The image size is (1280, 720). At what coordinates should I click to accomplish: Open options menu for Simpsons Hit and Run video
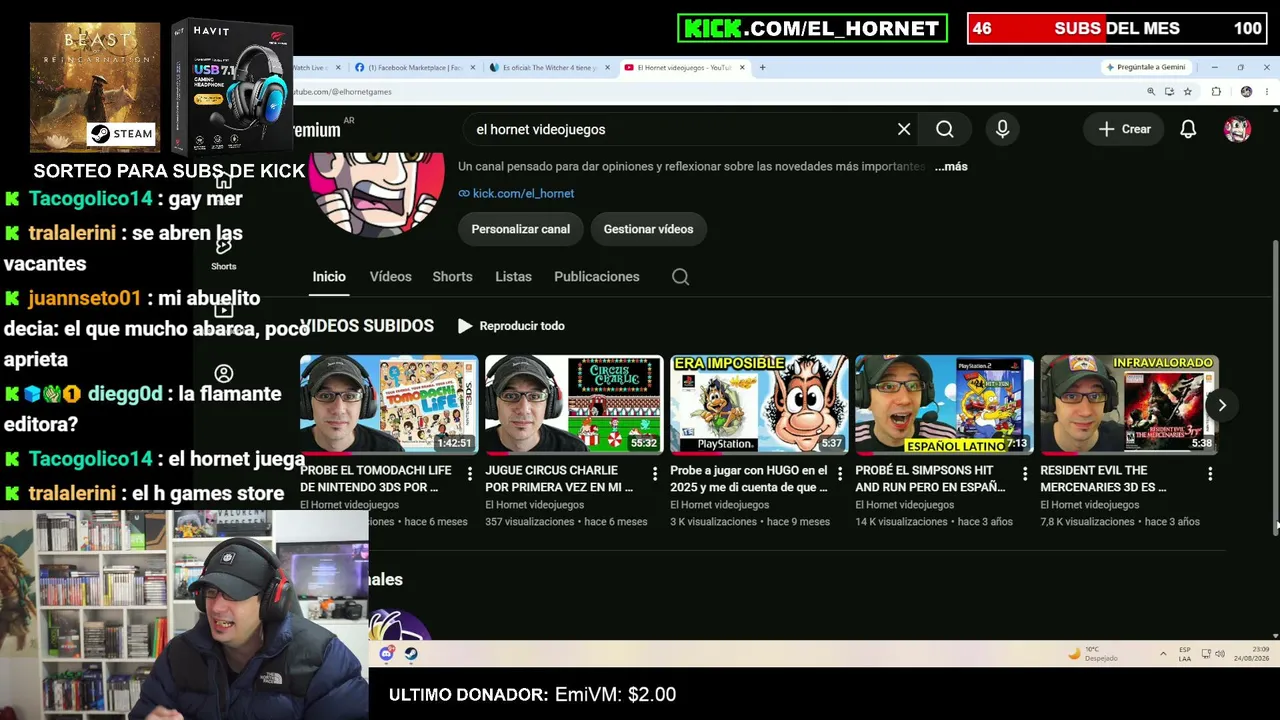[1025, 473]
